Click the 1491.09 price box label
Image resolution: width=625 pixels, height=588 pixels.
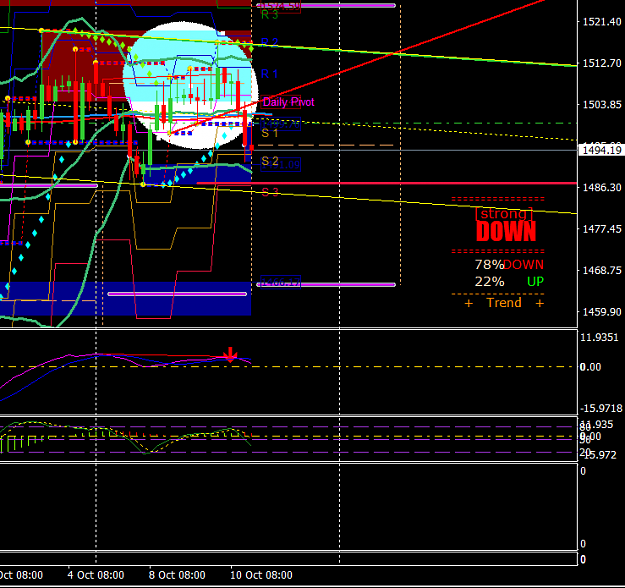(x=281, y=165)
